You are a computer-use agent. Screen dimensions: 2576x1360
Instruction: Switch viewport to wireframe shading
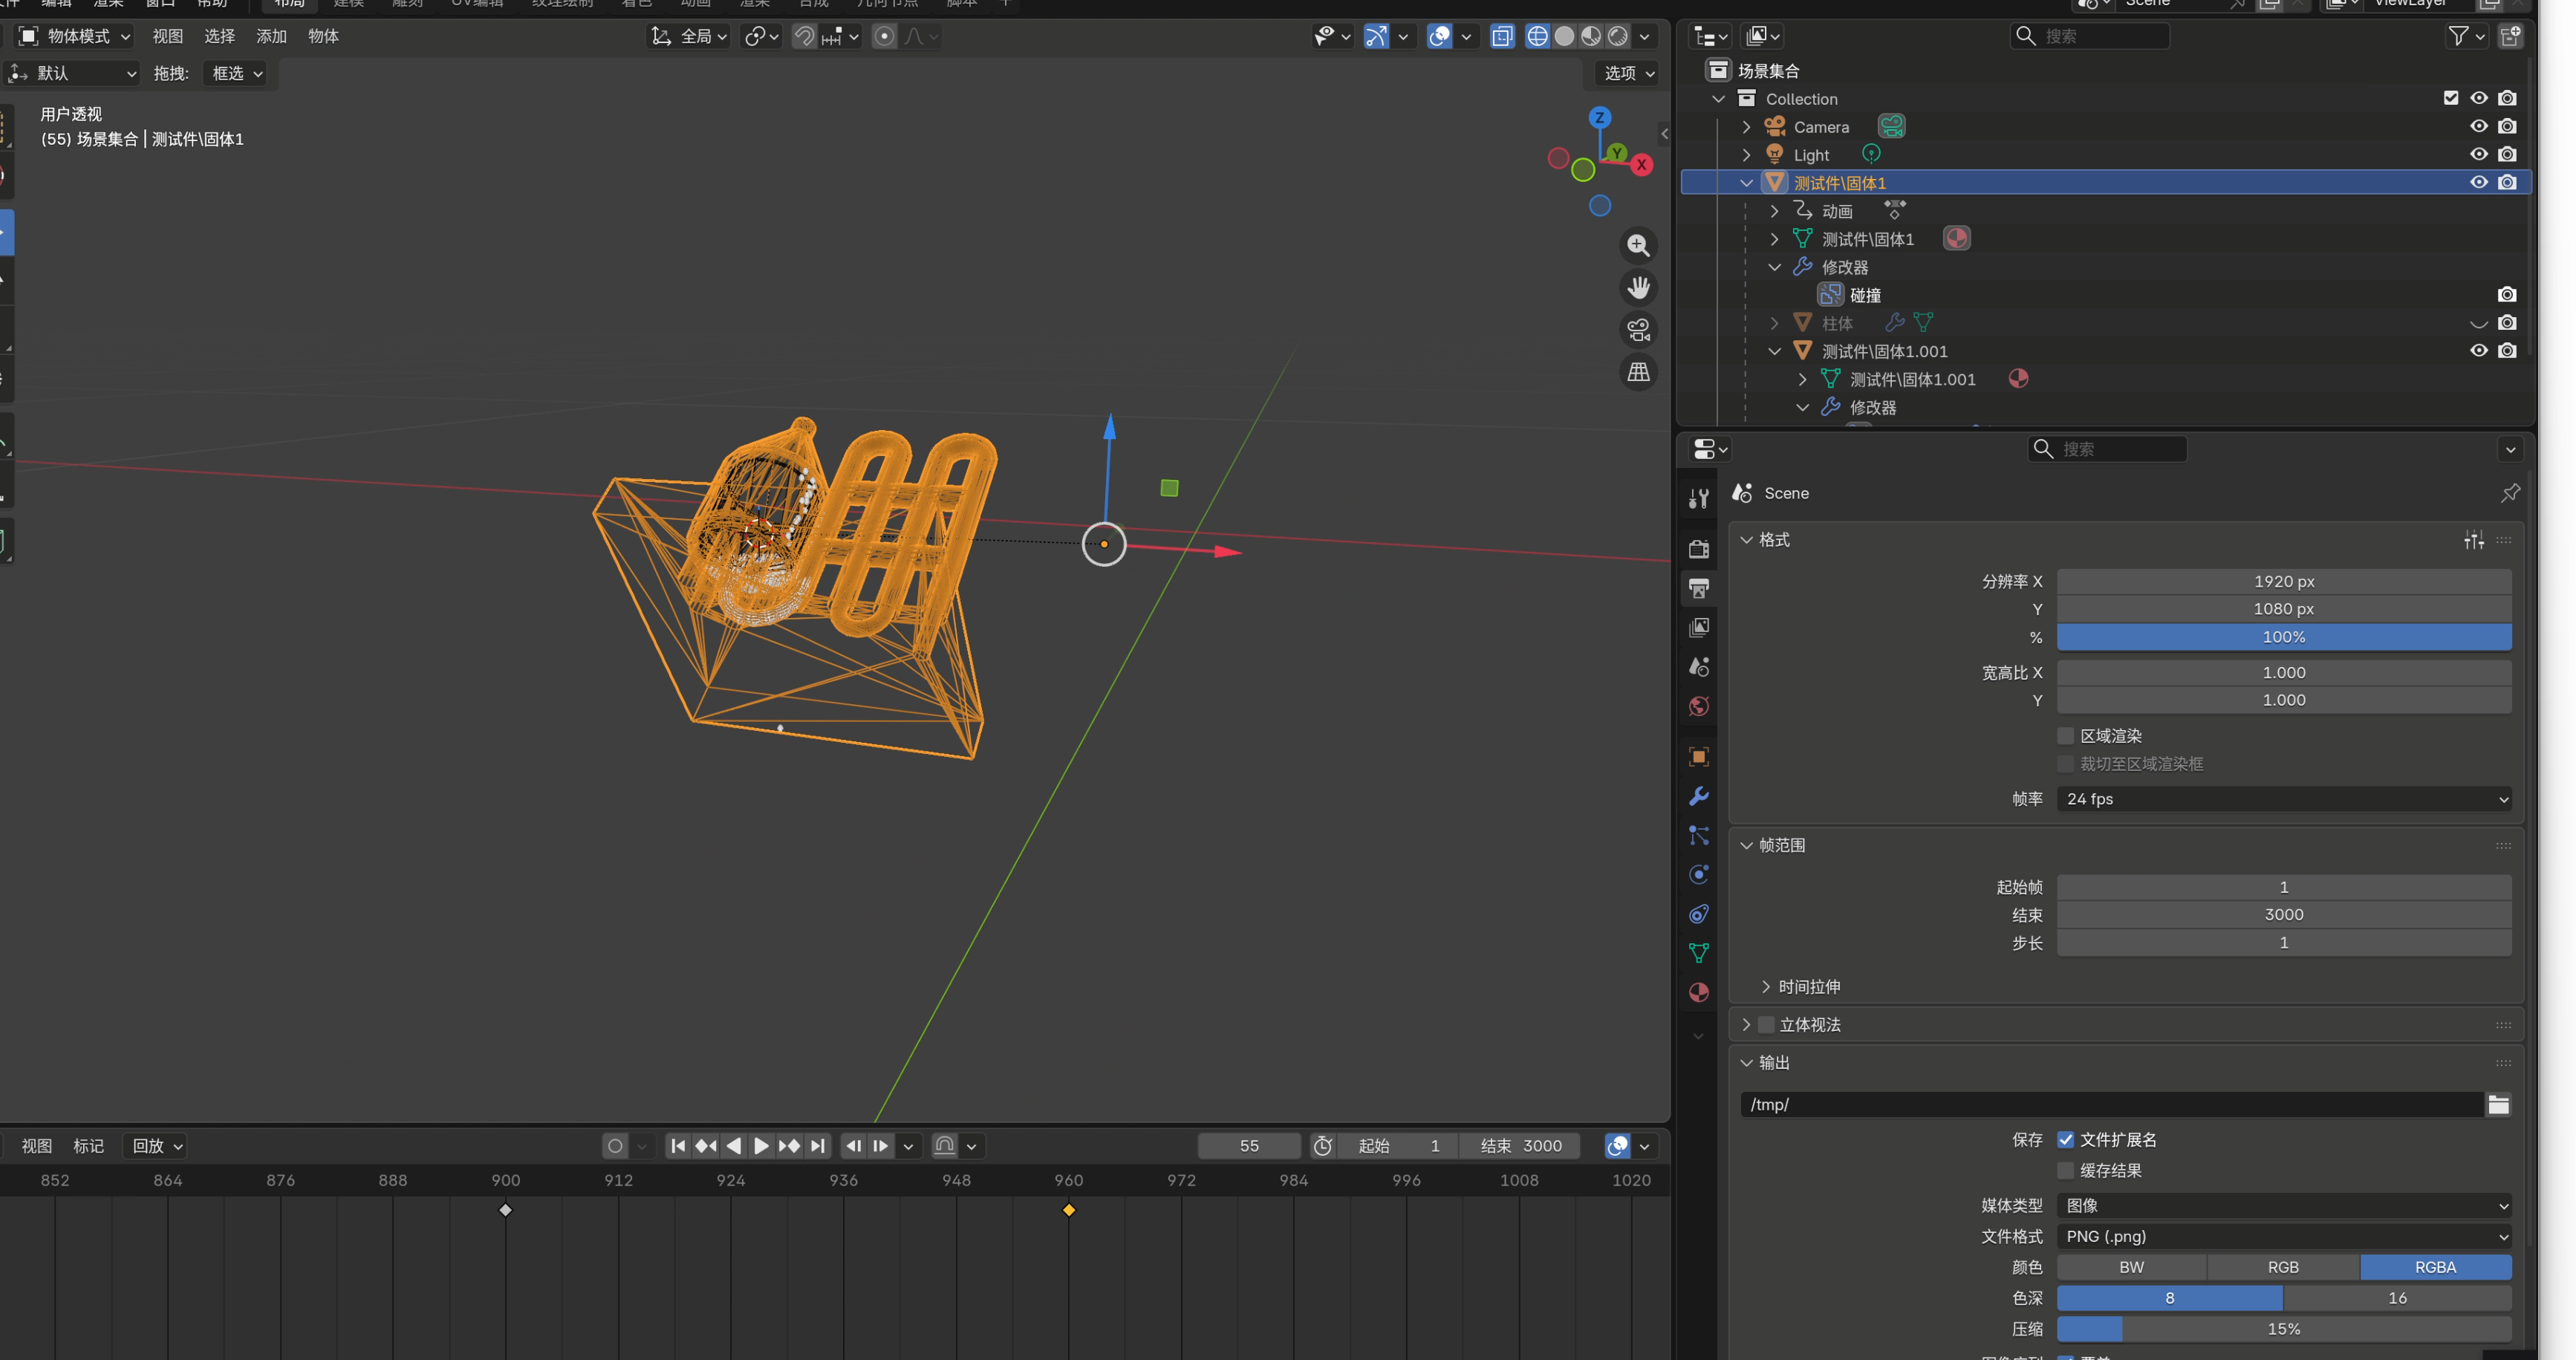click(1537, 37)
